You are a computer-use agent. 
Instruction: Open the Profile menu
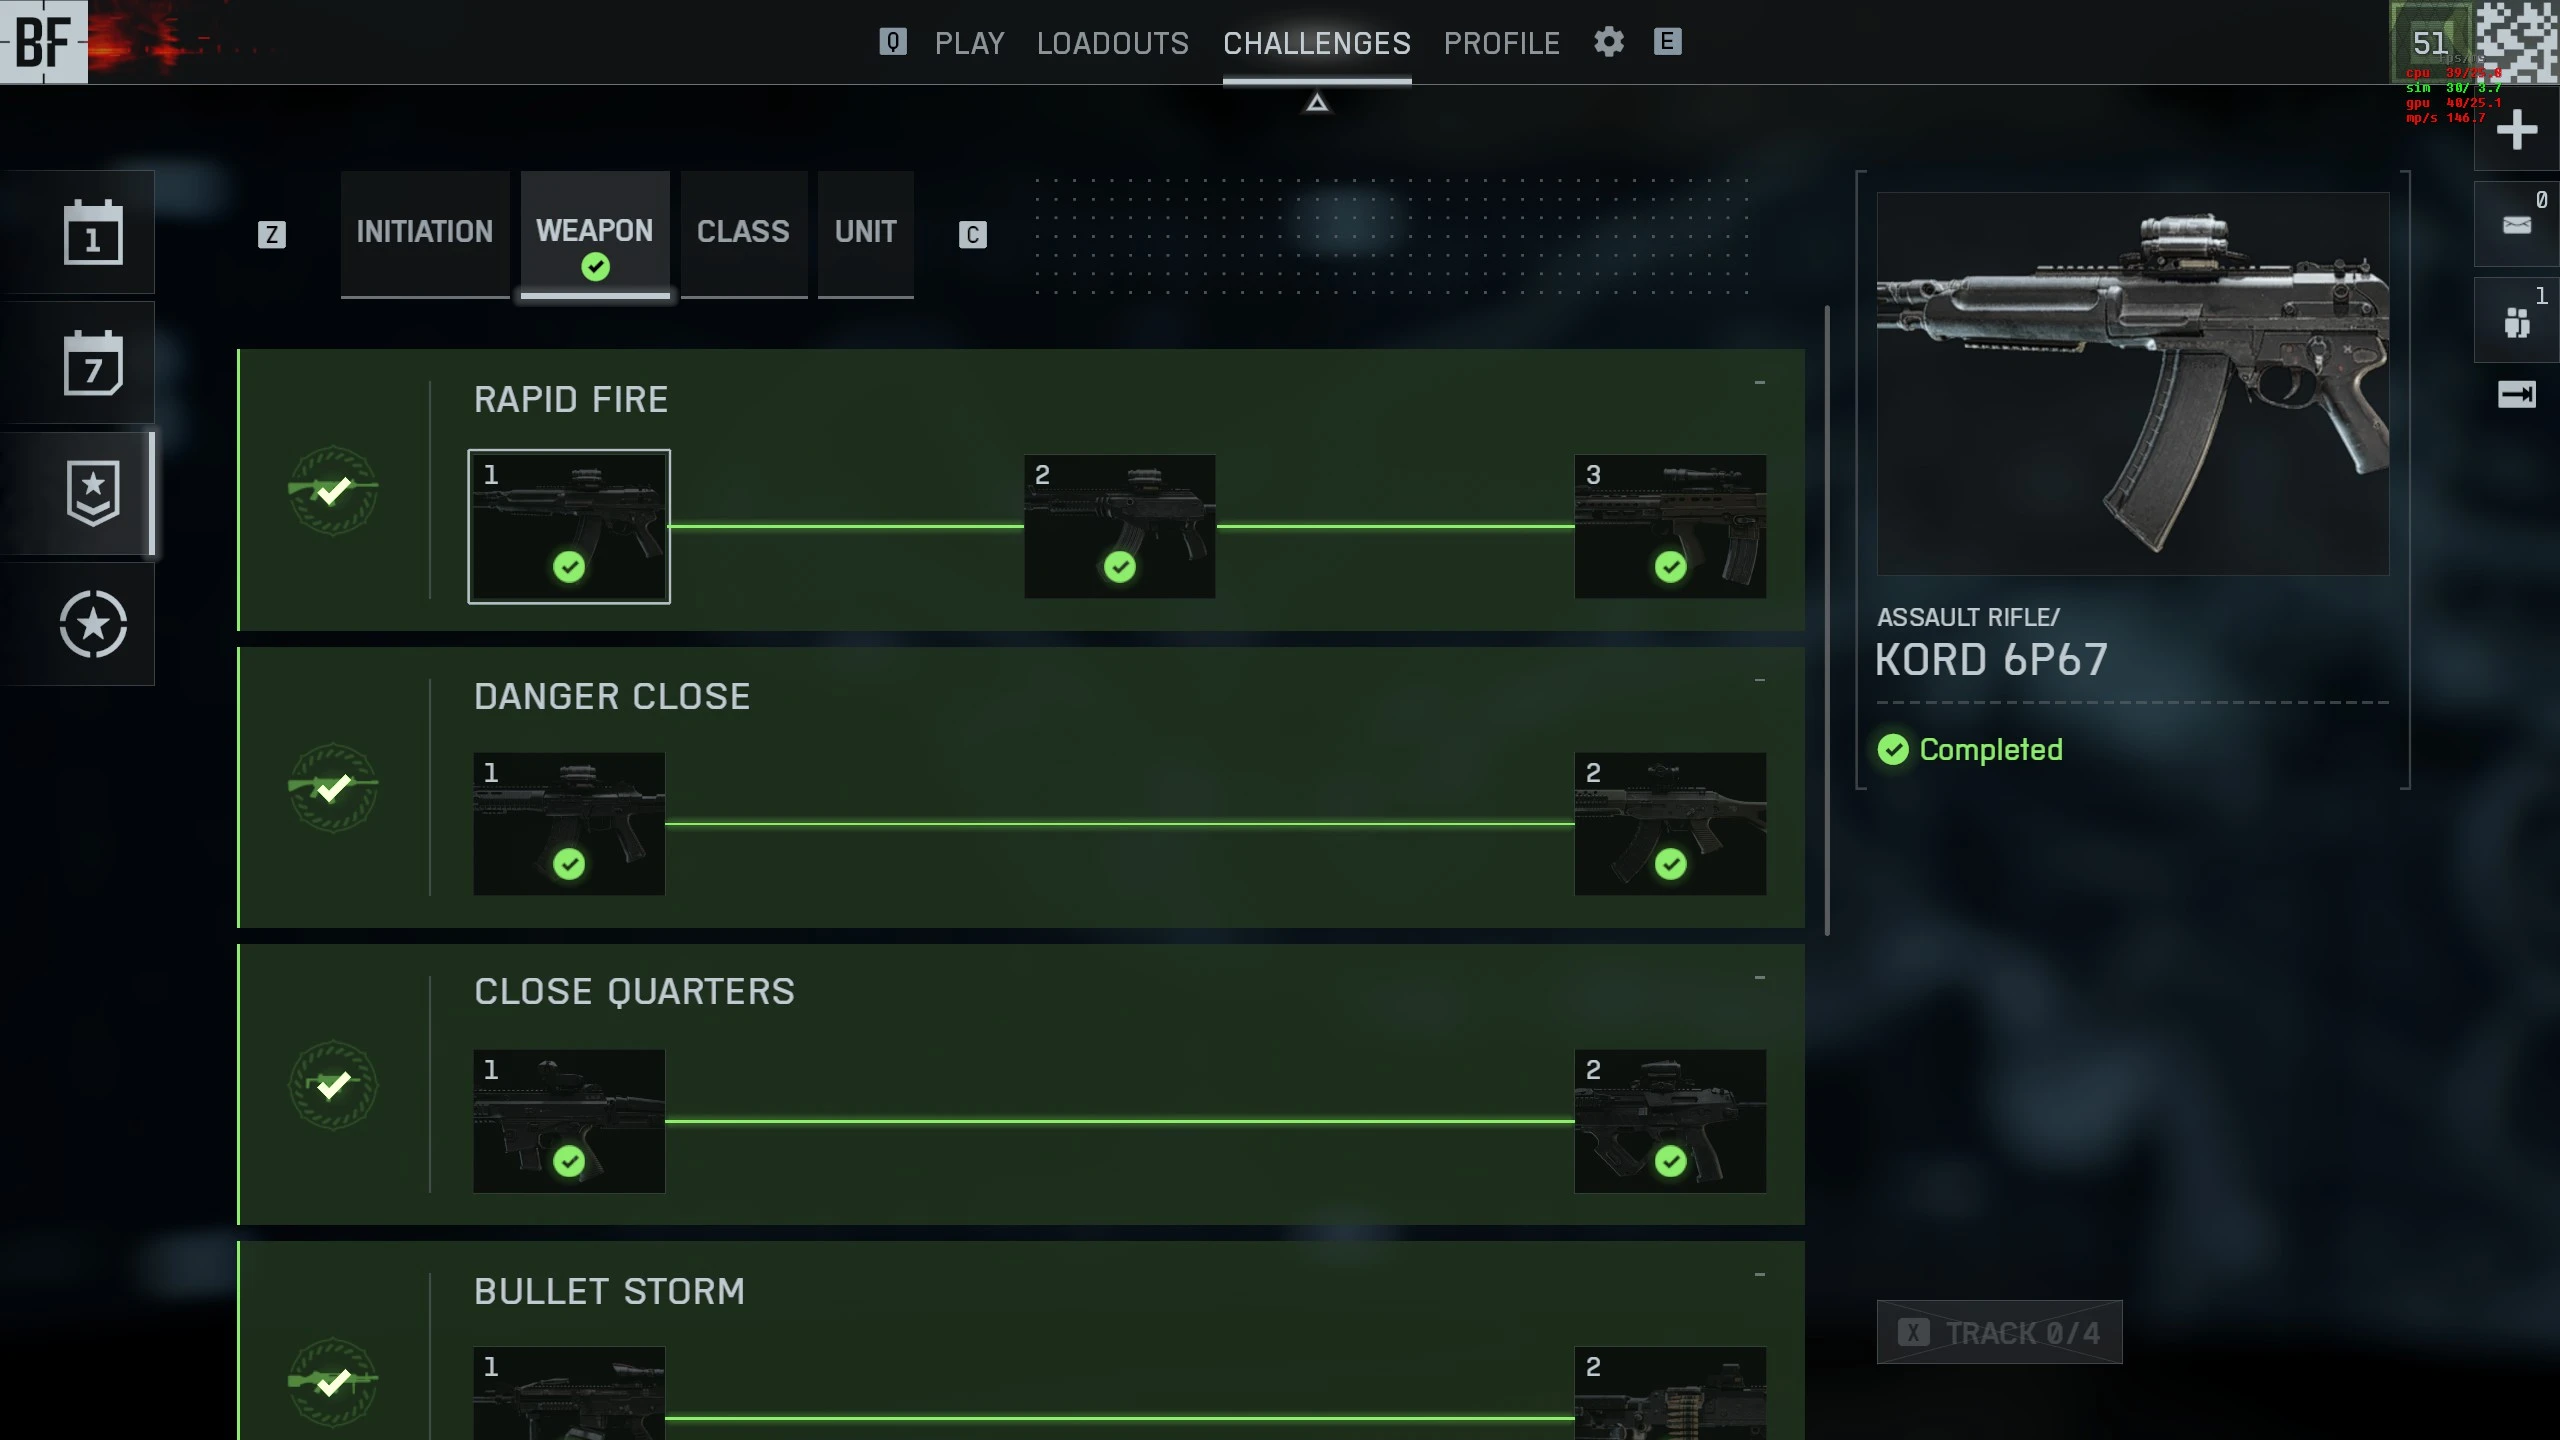click(1501, 43)
